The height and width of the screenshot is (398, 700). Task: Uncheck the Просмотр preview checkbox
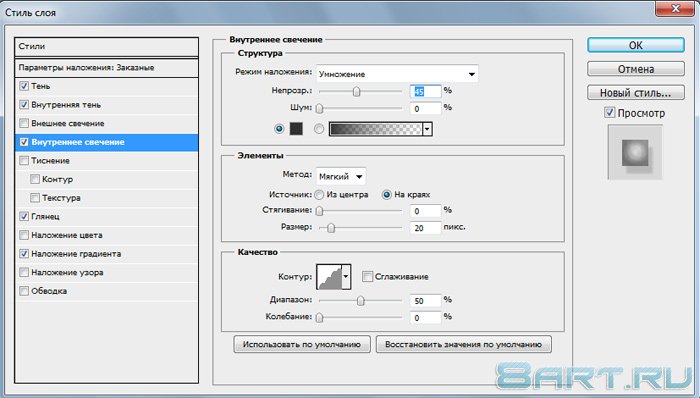(610, 112)
